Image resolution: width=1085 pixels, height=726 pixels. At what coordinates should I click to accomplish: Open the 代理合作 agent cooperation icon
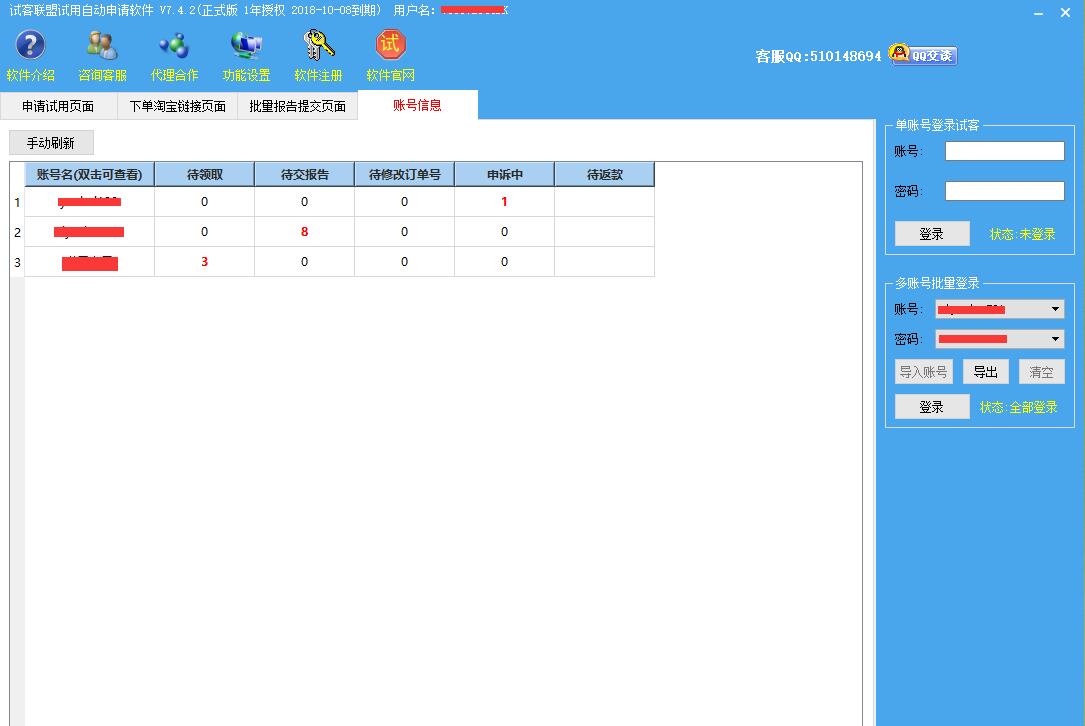(x=174, y=46)
